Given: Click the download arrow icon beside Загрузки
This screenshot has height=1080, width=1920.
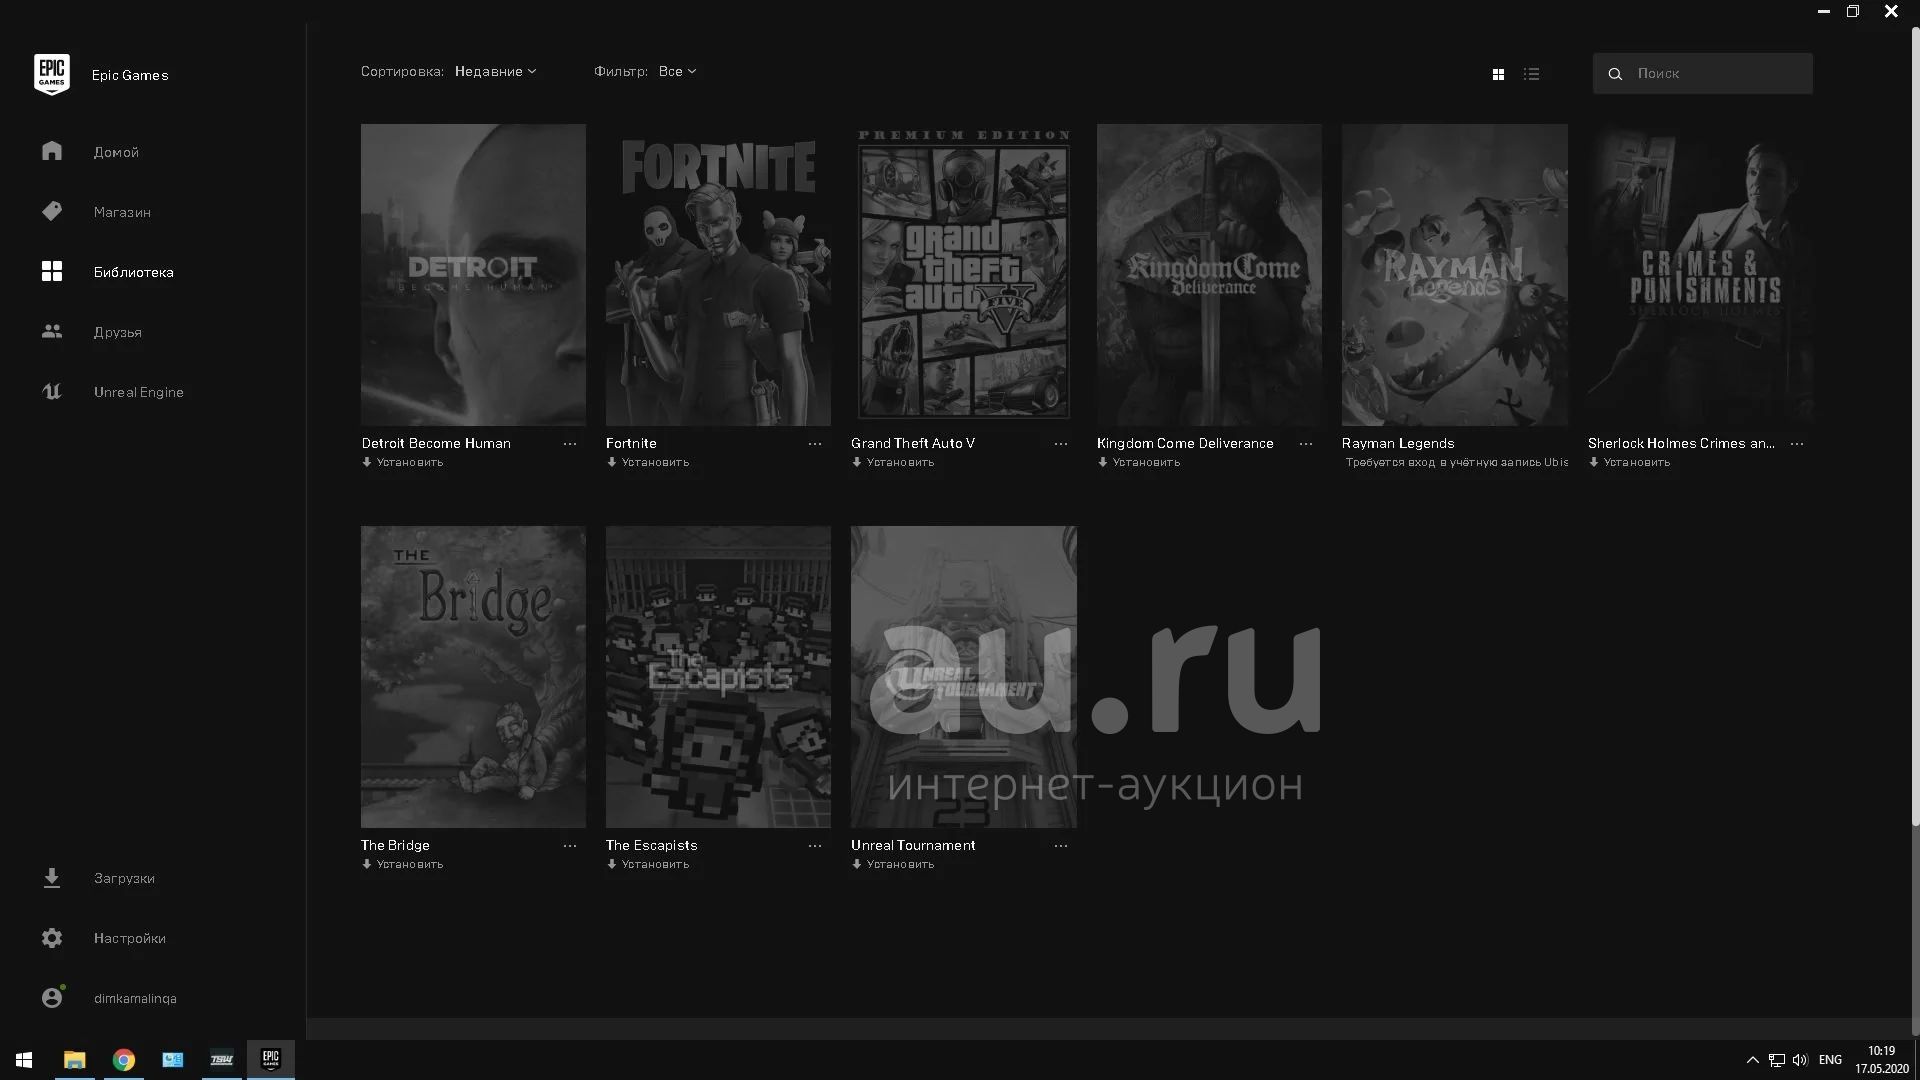Looking at the screenshot, I should point(52,878).
